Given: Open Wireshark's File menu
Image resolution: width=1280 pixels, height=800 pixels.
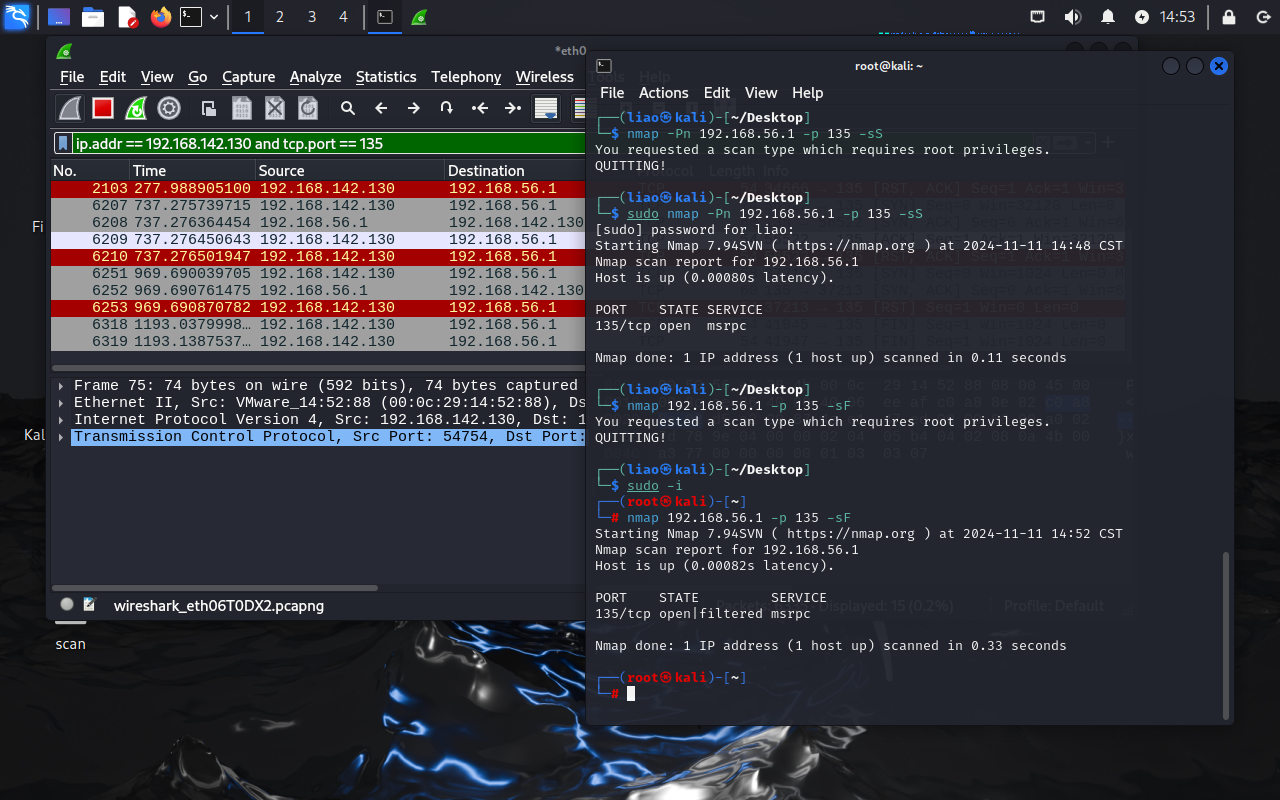Looking at the screenshot, I should (72, 77).
